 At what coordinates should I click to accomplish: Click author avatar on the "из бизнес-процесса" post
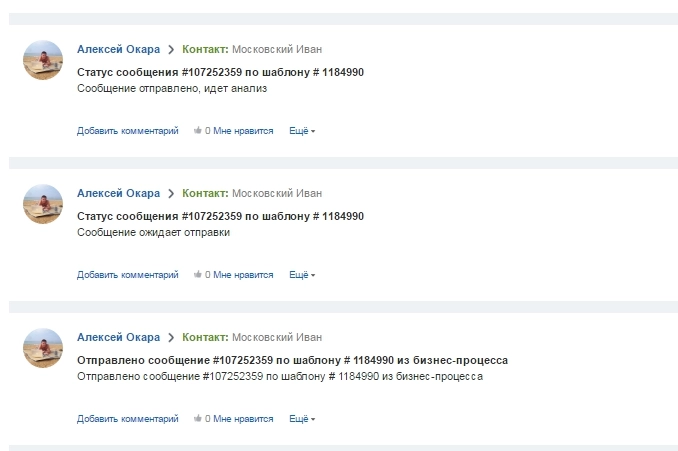(43, 348)
